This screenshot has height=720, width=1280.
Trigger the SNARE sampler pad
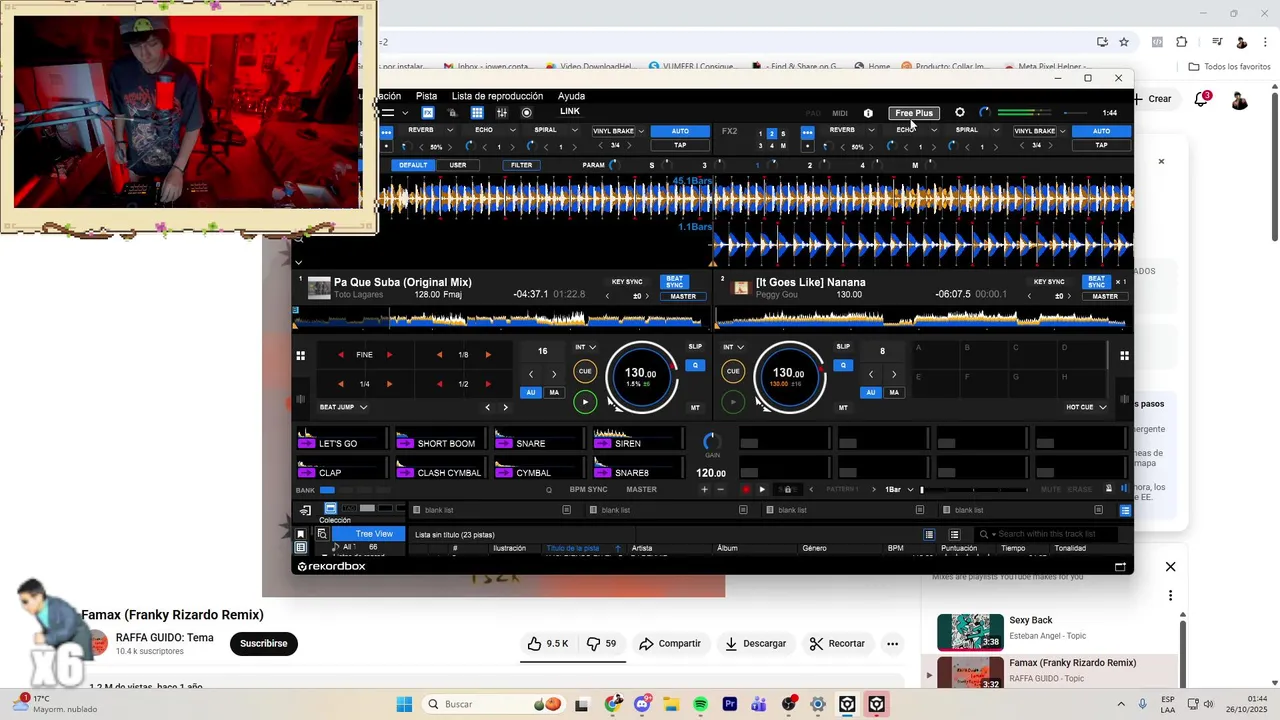pos(538,440)
